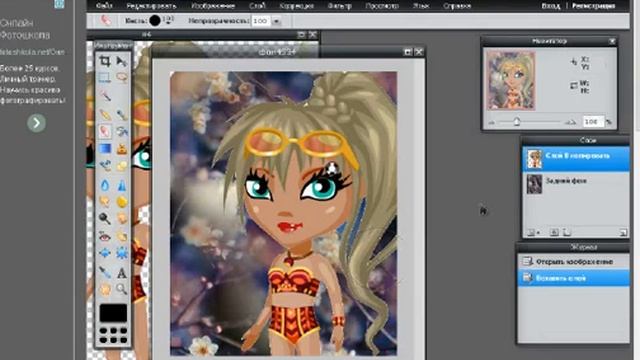640x360 pixels.
Task: Click the Navigator zoom percentage field
Action: point(592,122)
